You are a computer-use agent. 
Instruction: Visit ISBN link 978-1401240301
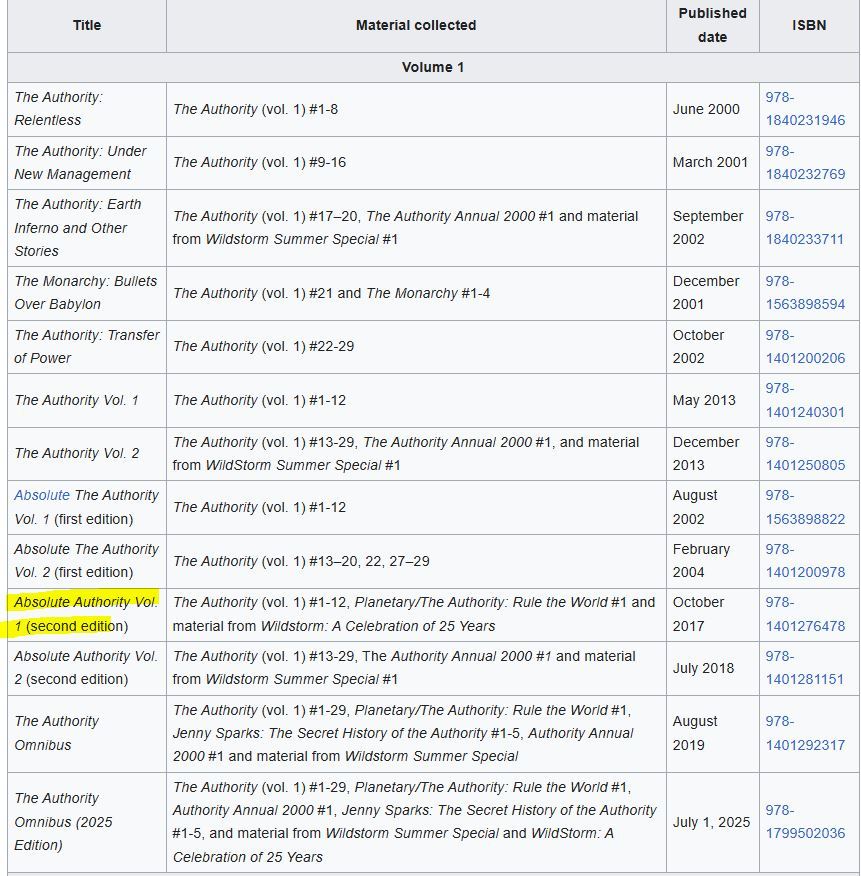point(805,400)
